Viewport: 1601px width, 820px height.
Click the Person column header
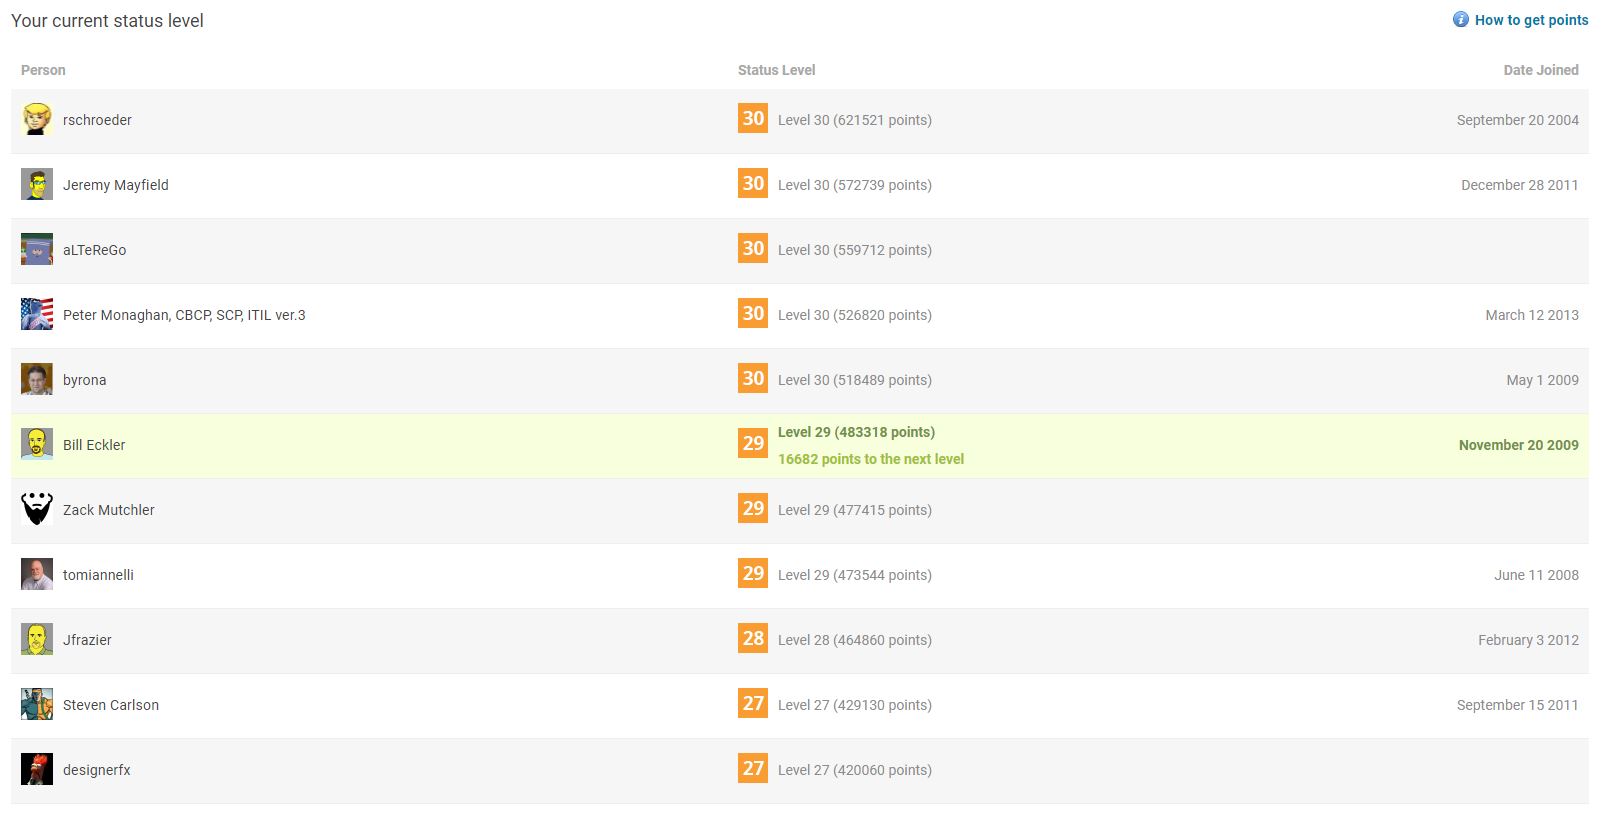click(x=43, y=70)
